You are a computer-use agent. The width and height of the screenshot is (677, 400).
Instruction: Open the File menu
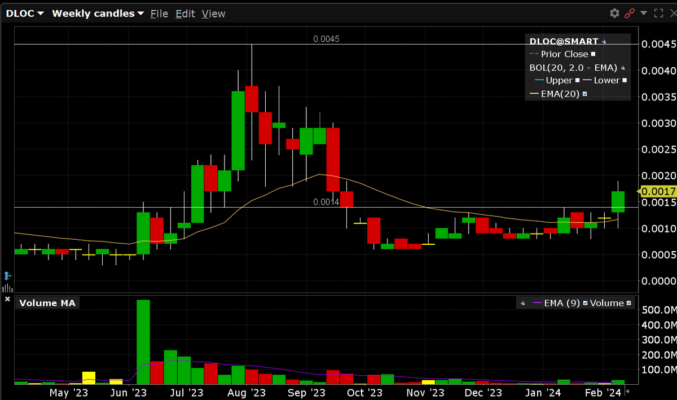tap(159, 14)
